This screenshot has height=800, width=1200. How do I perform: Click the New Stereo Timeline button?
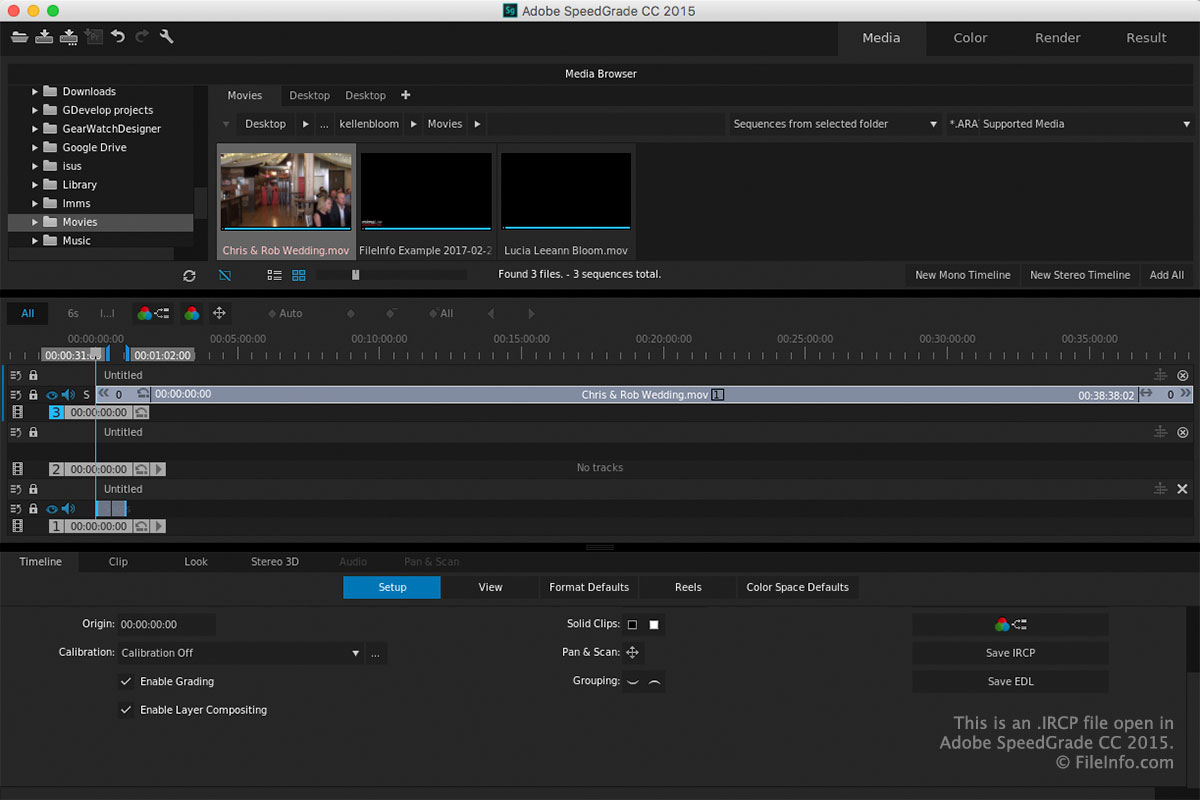pos(1080,275)
